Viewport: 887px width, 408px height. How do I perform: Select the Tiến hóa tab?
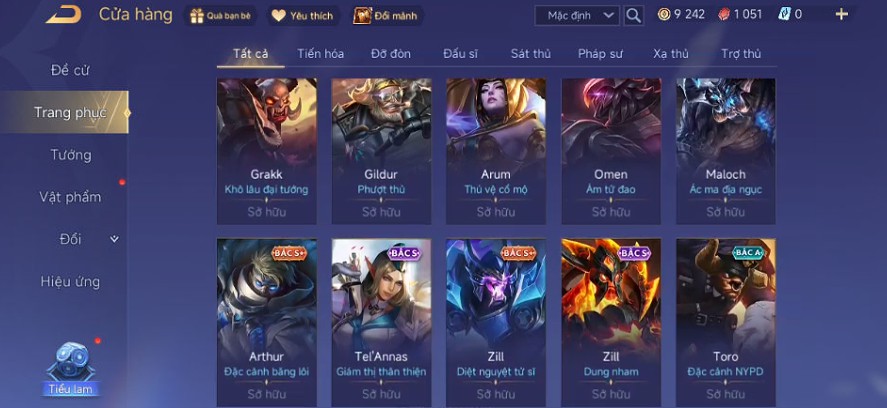[321, 54]
